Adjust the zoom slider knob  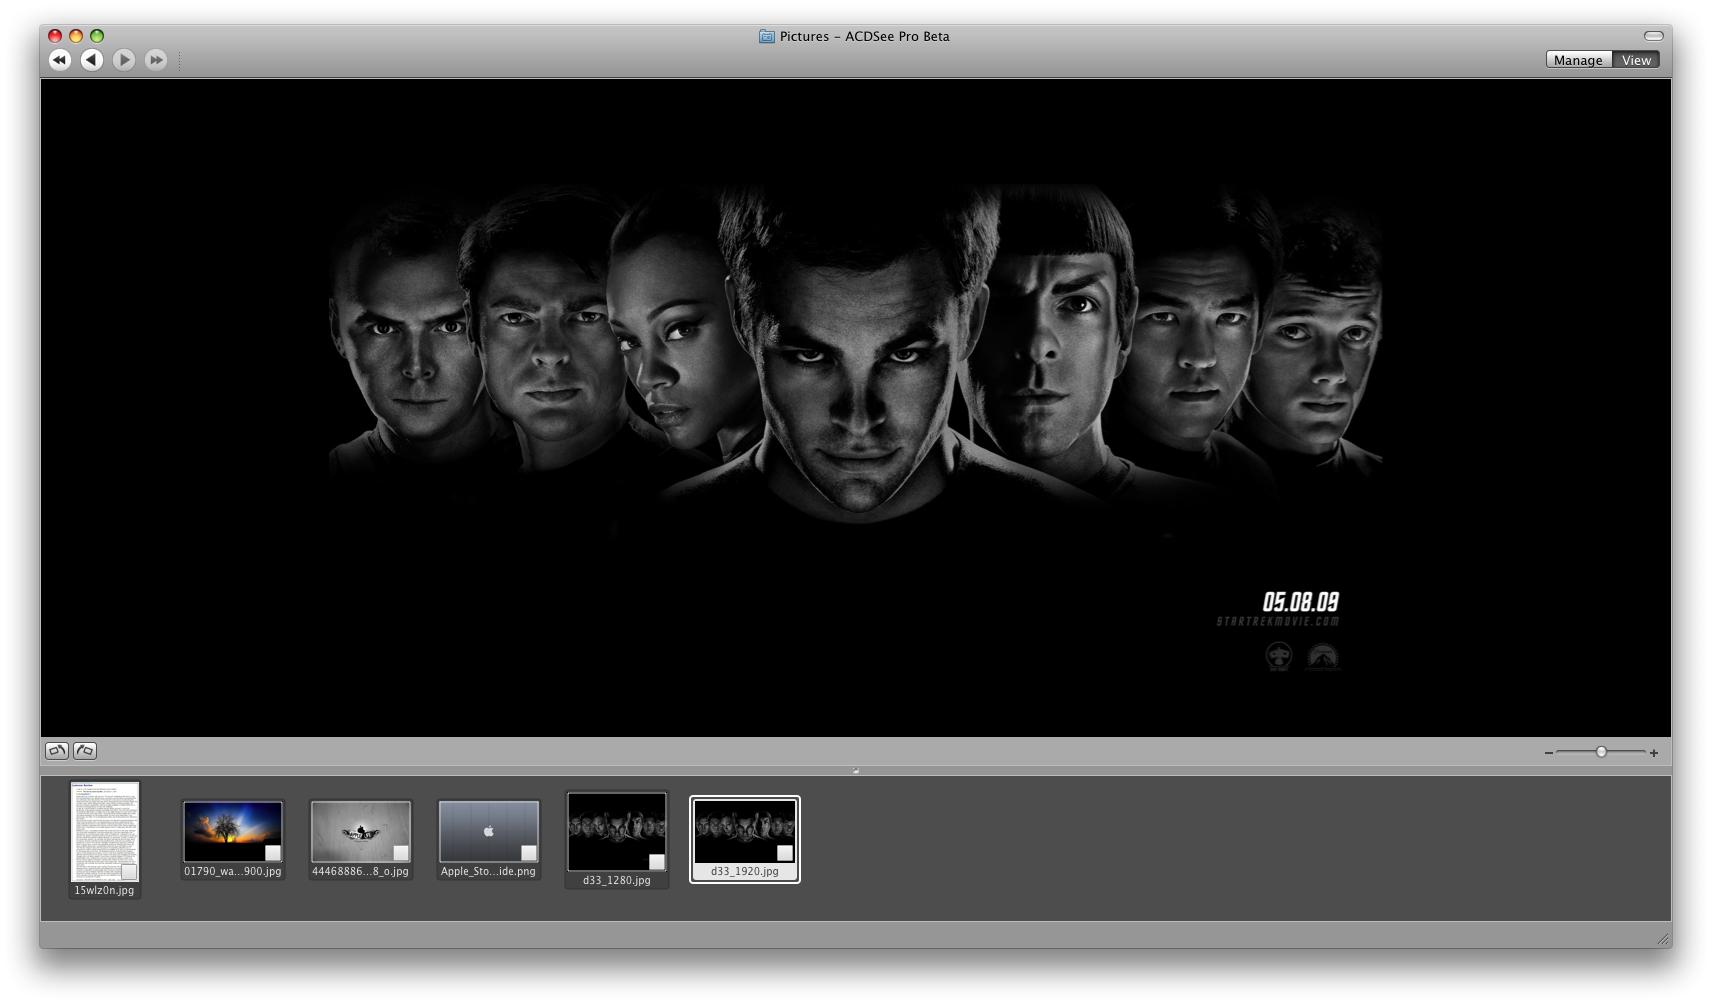(x=1601, y=752)
